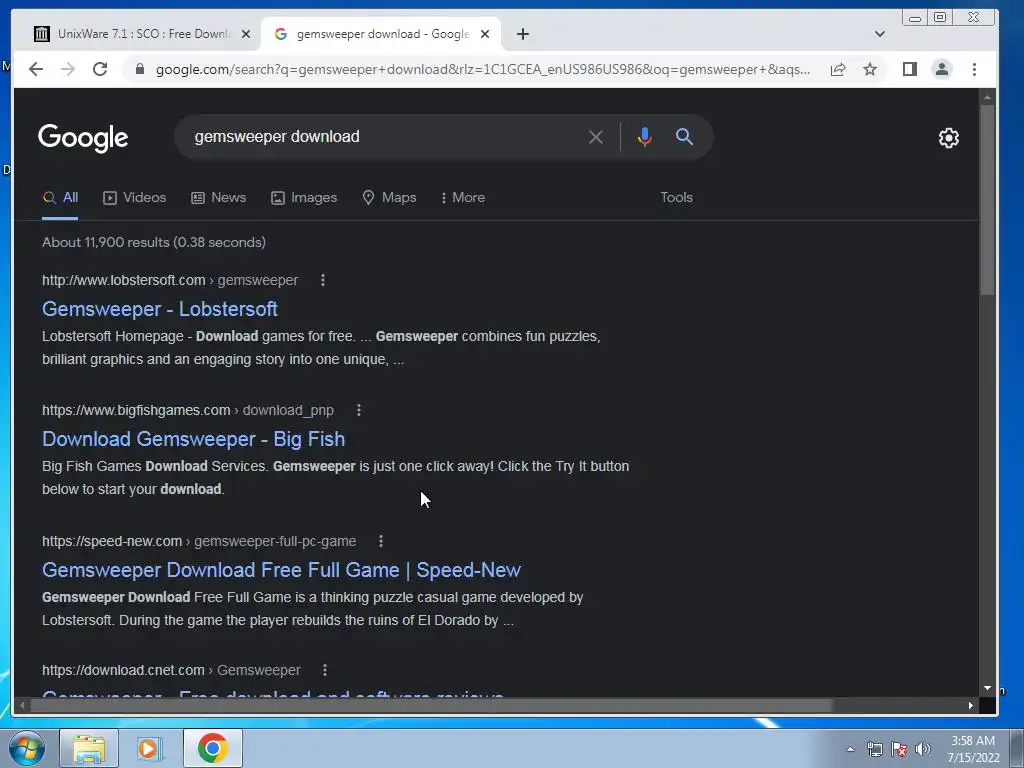Switch to the Videos tab
Image resolution: width=1024 pixels, height=768 pixels.
point(135,197)
